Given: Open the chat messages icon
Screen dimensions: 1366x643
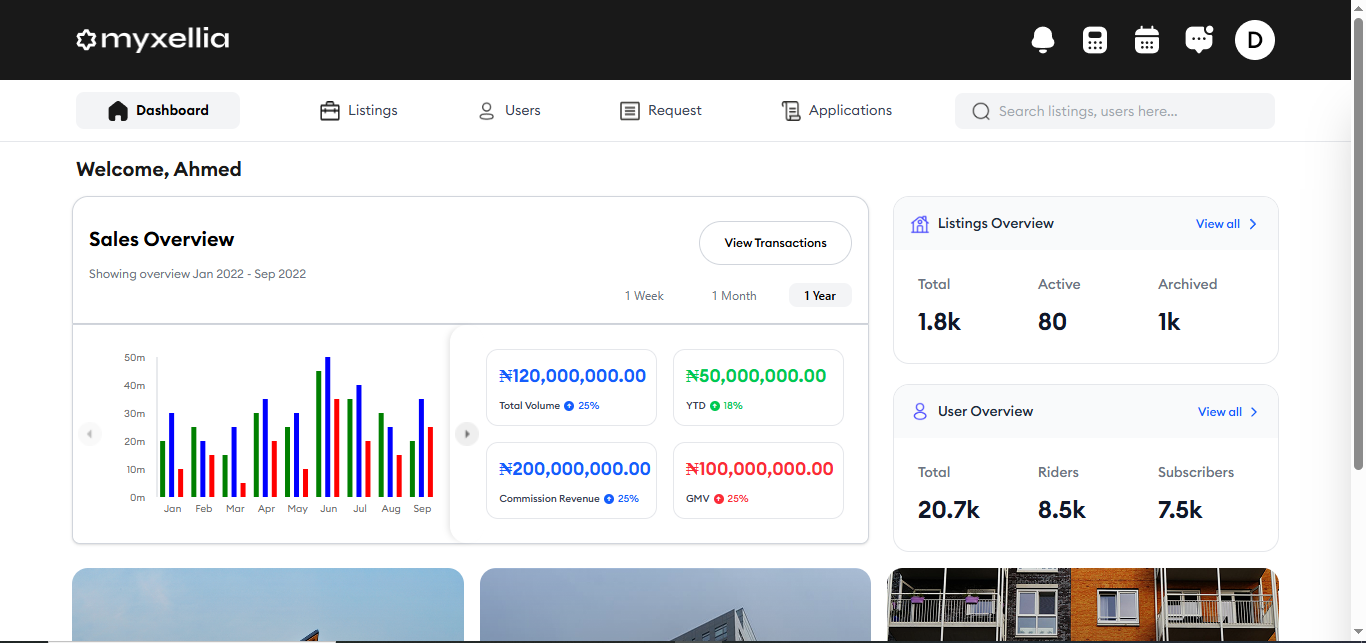Looking at the screenshot, I should pos(1199,40).
